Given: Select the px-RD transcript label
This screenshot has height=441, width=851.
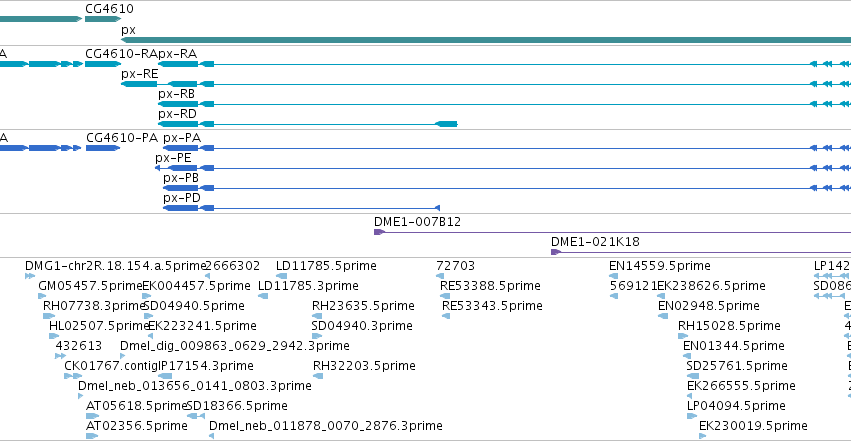Looking at the screenshot, I should tap(177, 114).
